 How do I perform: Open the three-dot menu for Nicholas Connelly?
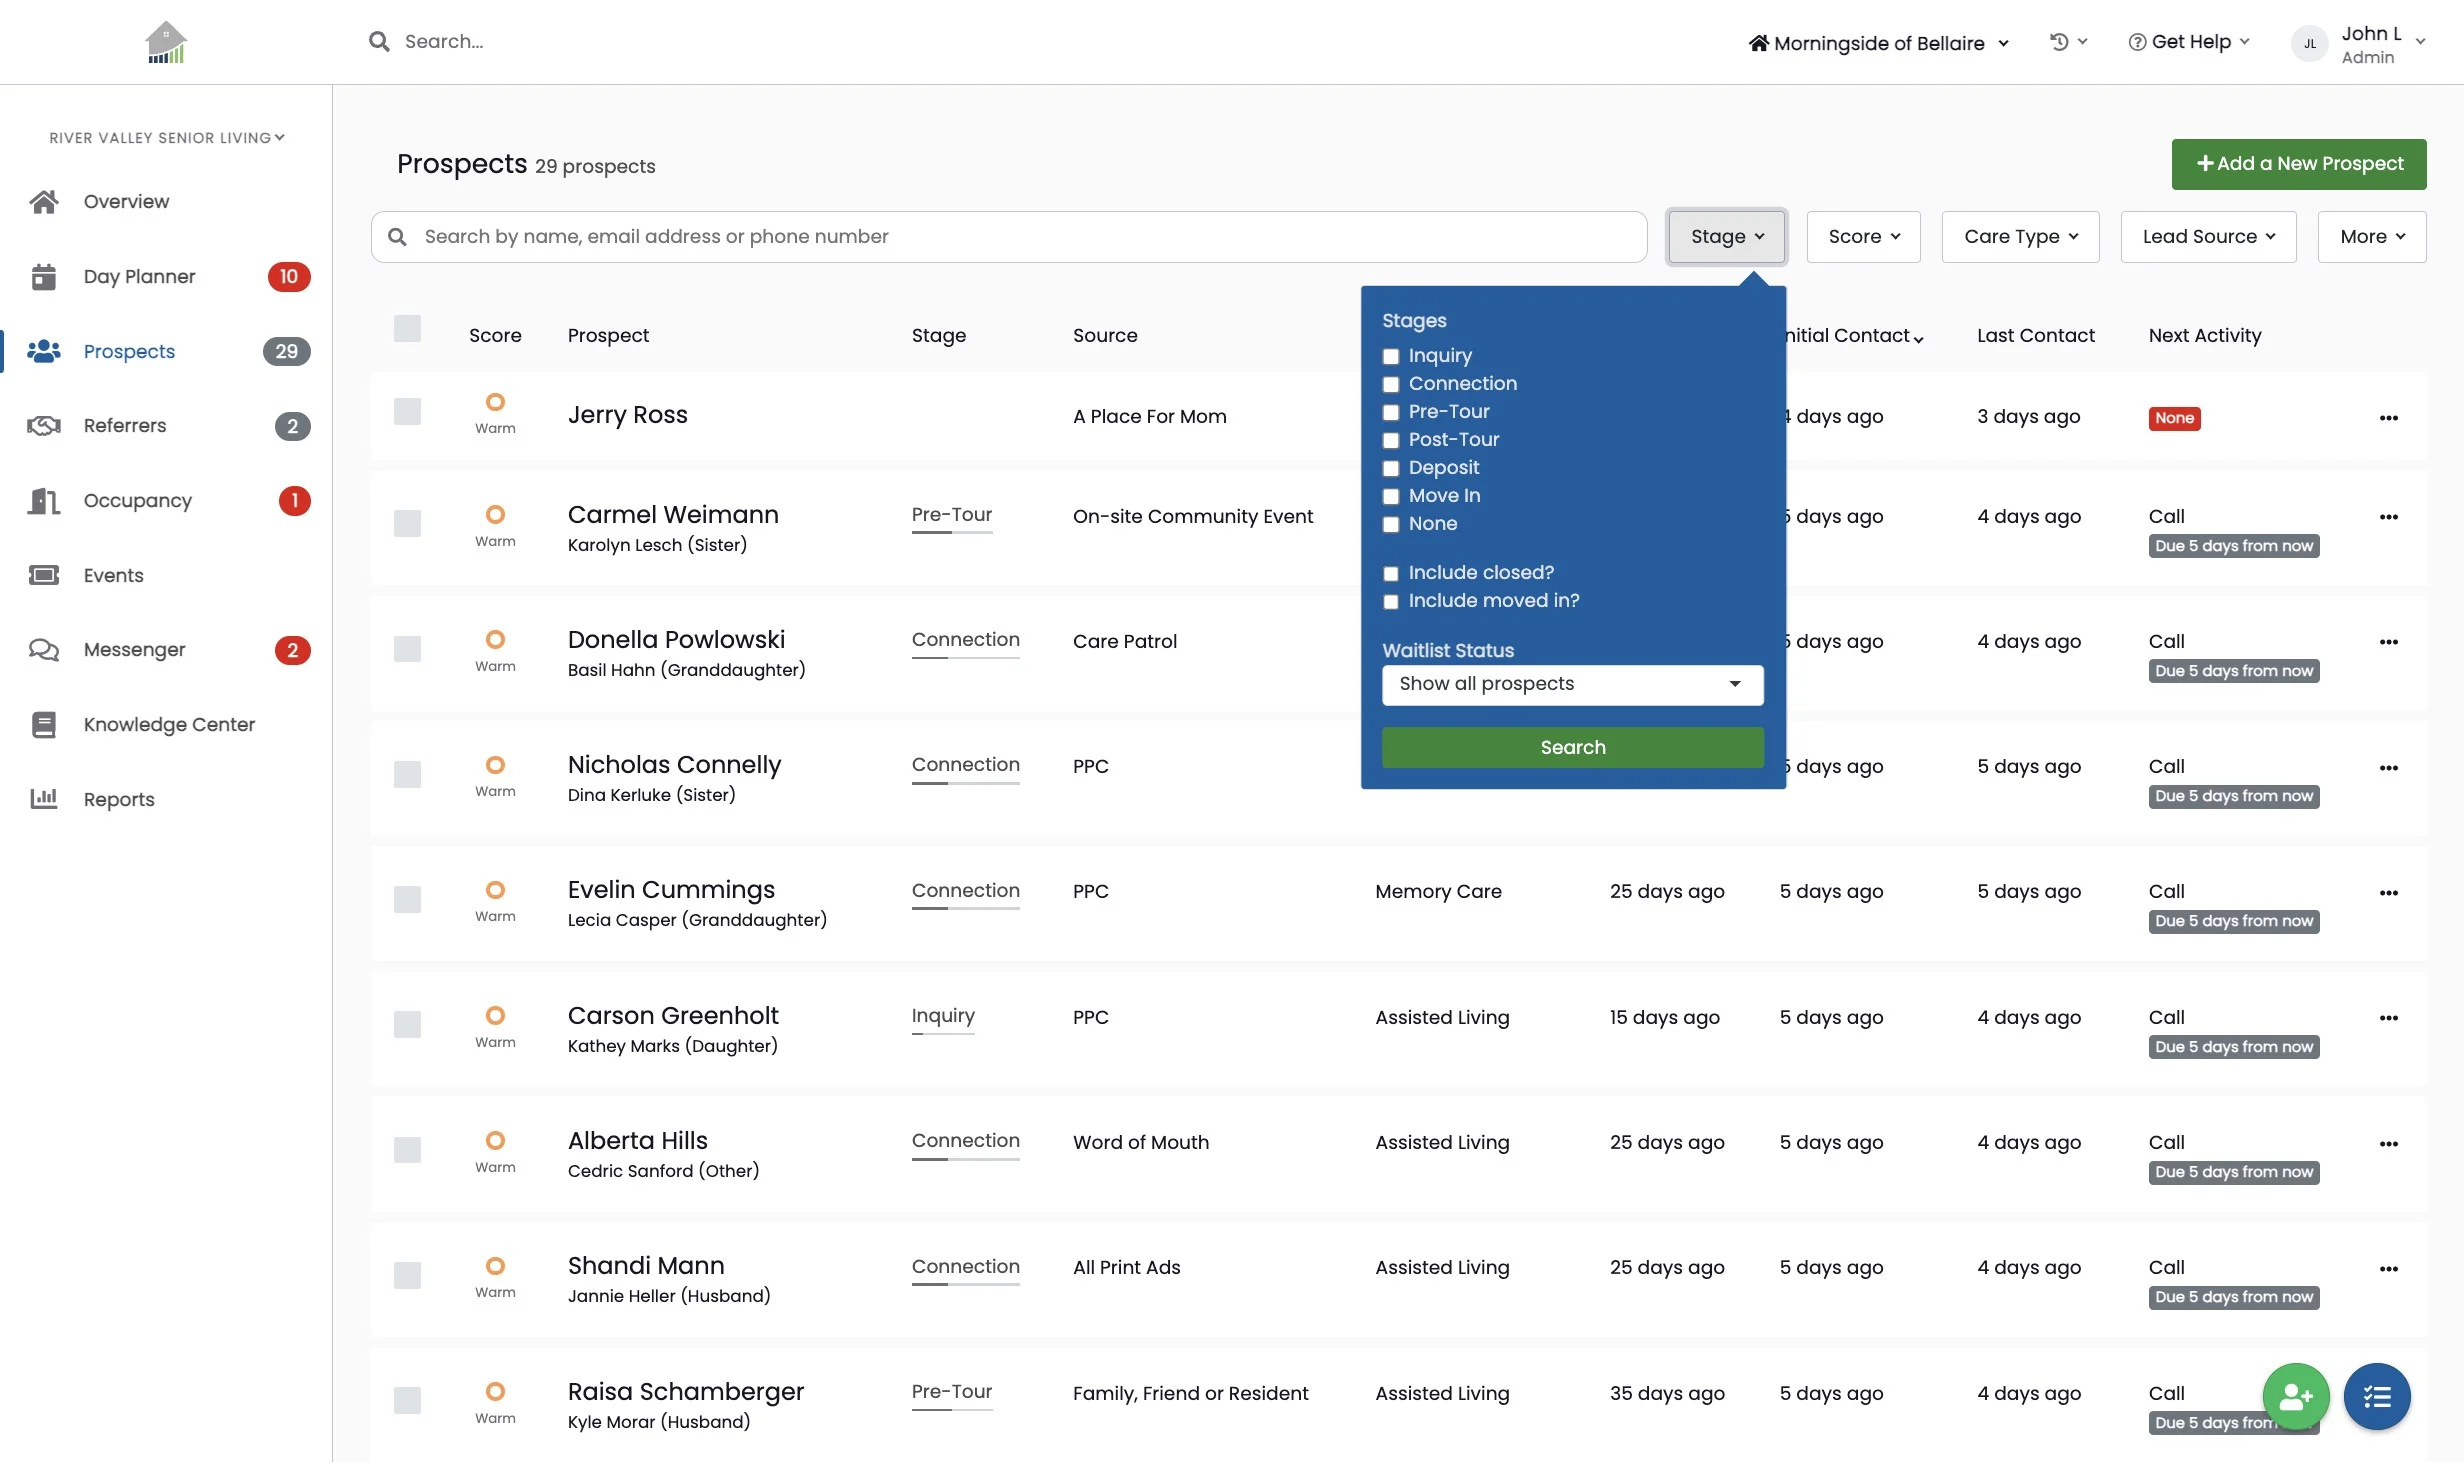click(2389, 768)
